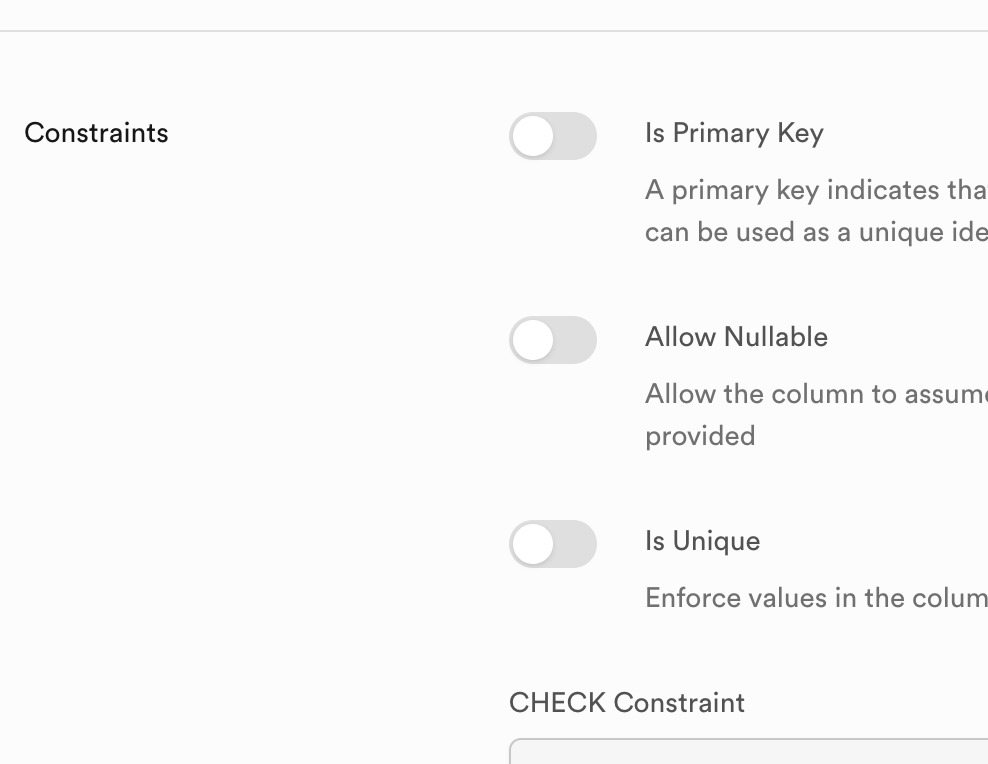
Task: Click the 'Constraints' section heading
Action: pyautogui.click(x=96, y=133)
